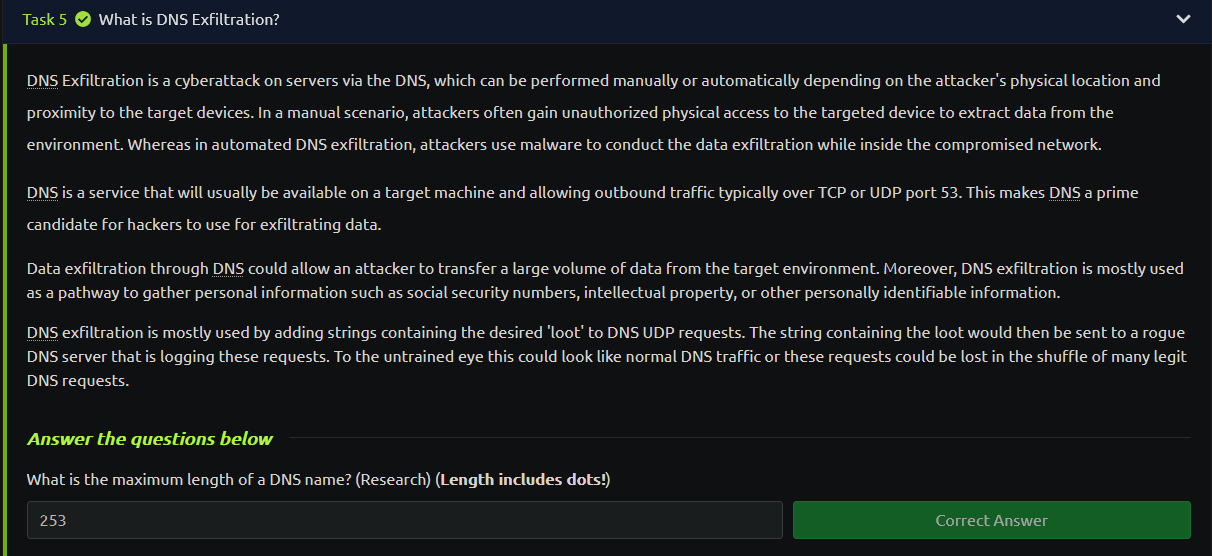Click the underlined DNS before 'exfiltration is mostly used by'
Screen dimensions: 1212x556
(42, 332)
